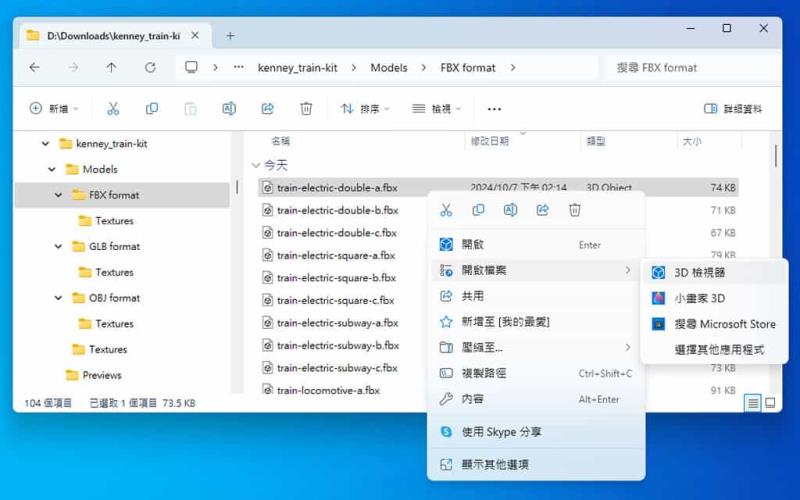Click the PC monitor icon in the address bar
The width and height of the screenshot is (800, 500).
pos(191,67)
